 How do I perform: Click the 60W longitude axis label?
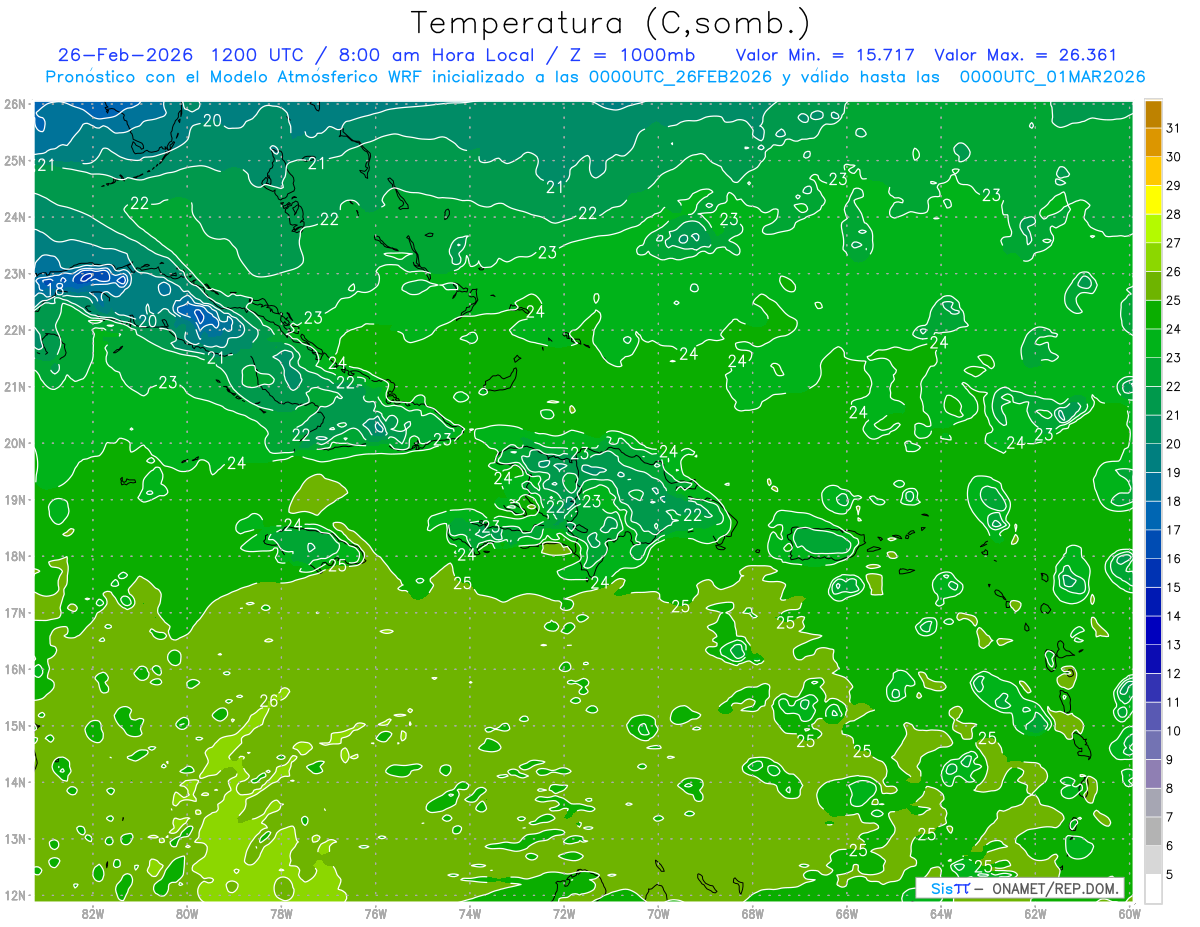(x=1129, y=913)
